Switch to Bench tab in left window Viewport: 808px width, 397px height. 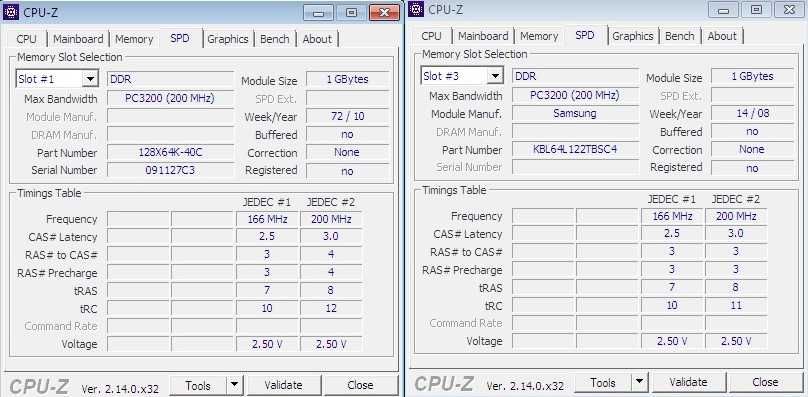[275, 39]
